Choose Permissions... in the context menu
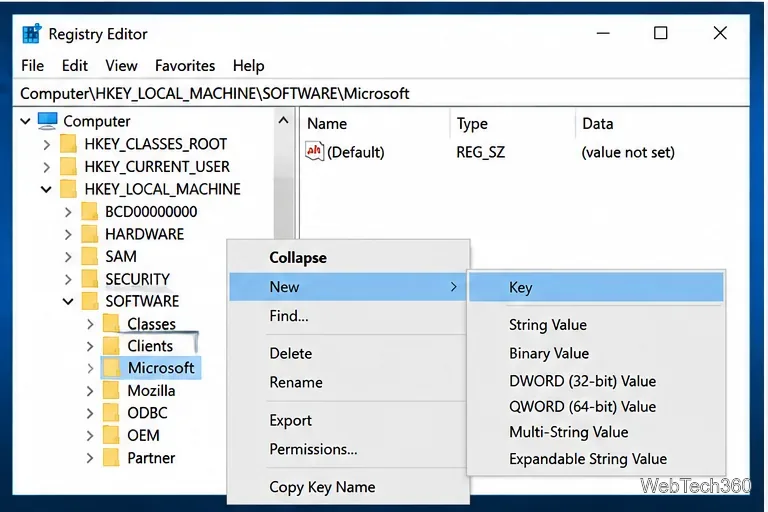768x512 pixels. [x=349, y=449]
